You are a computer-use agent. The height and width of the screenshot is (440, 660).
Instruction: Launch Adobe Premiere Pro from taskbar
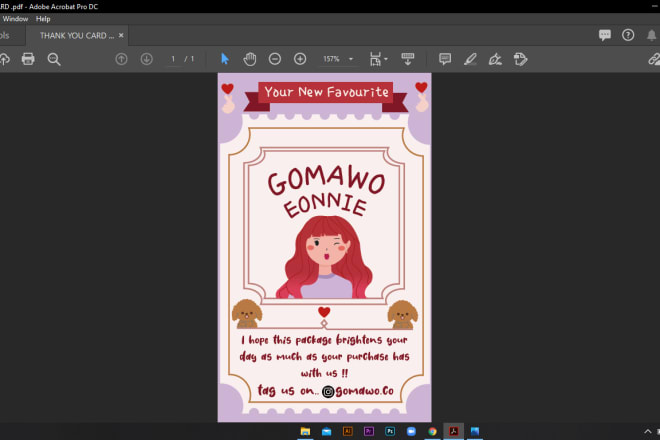pyautogui.click(x=369, y=431)
